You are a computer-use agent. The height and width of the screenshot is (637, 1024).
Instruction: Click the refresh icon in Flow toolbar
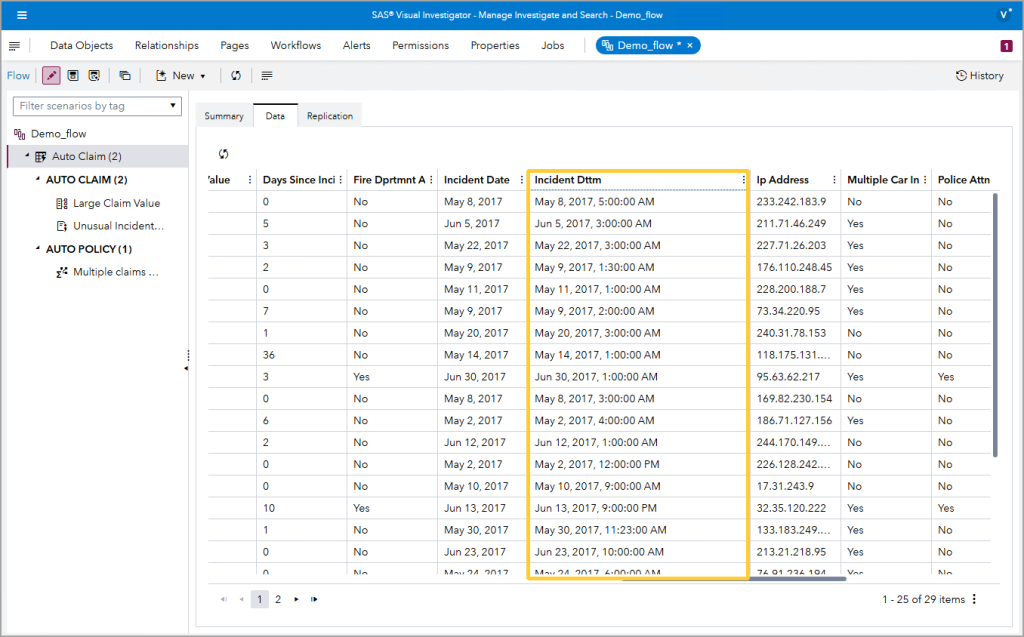pos(236,76)
